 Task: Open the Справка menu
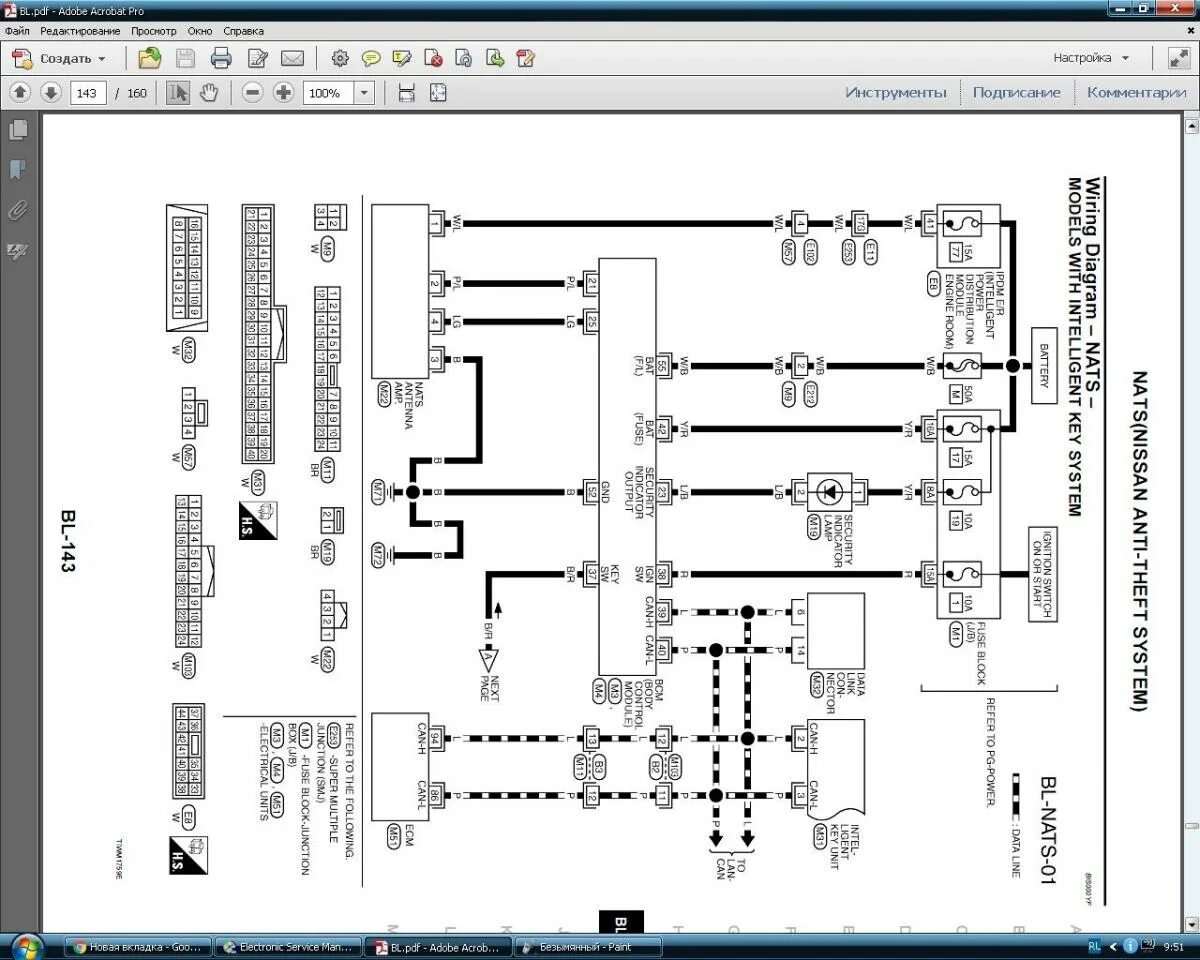[x=244, y=32]
